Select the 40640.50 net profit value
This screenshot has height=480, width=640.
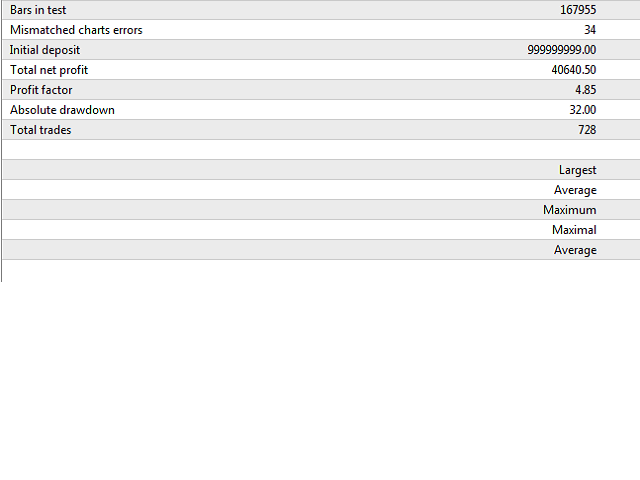pyautogui.click(x=573, y=70)
